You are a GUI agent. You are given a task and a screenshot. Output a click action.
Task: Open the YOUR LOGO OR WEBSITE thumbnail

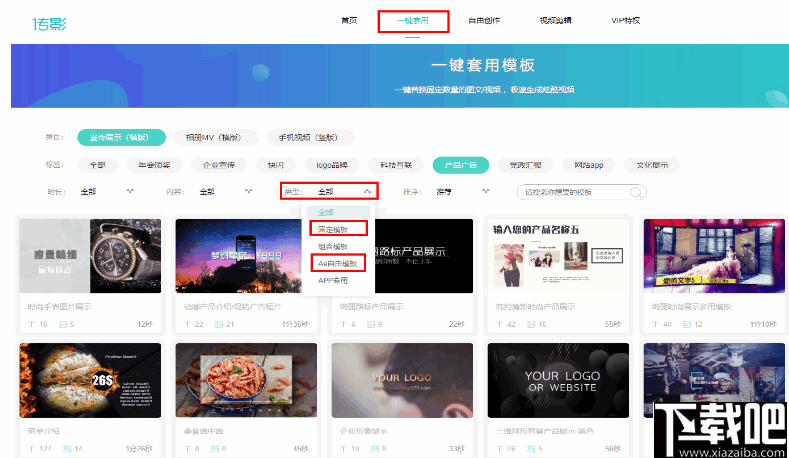click(558, 380)
